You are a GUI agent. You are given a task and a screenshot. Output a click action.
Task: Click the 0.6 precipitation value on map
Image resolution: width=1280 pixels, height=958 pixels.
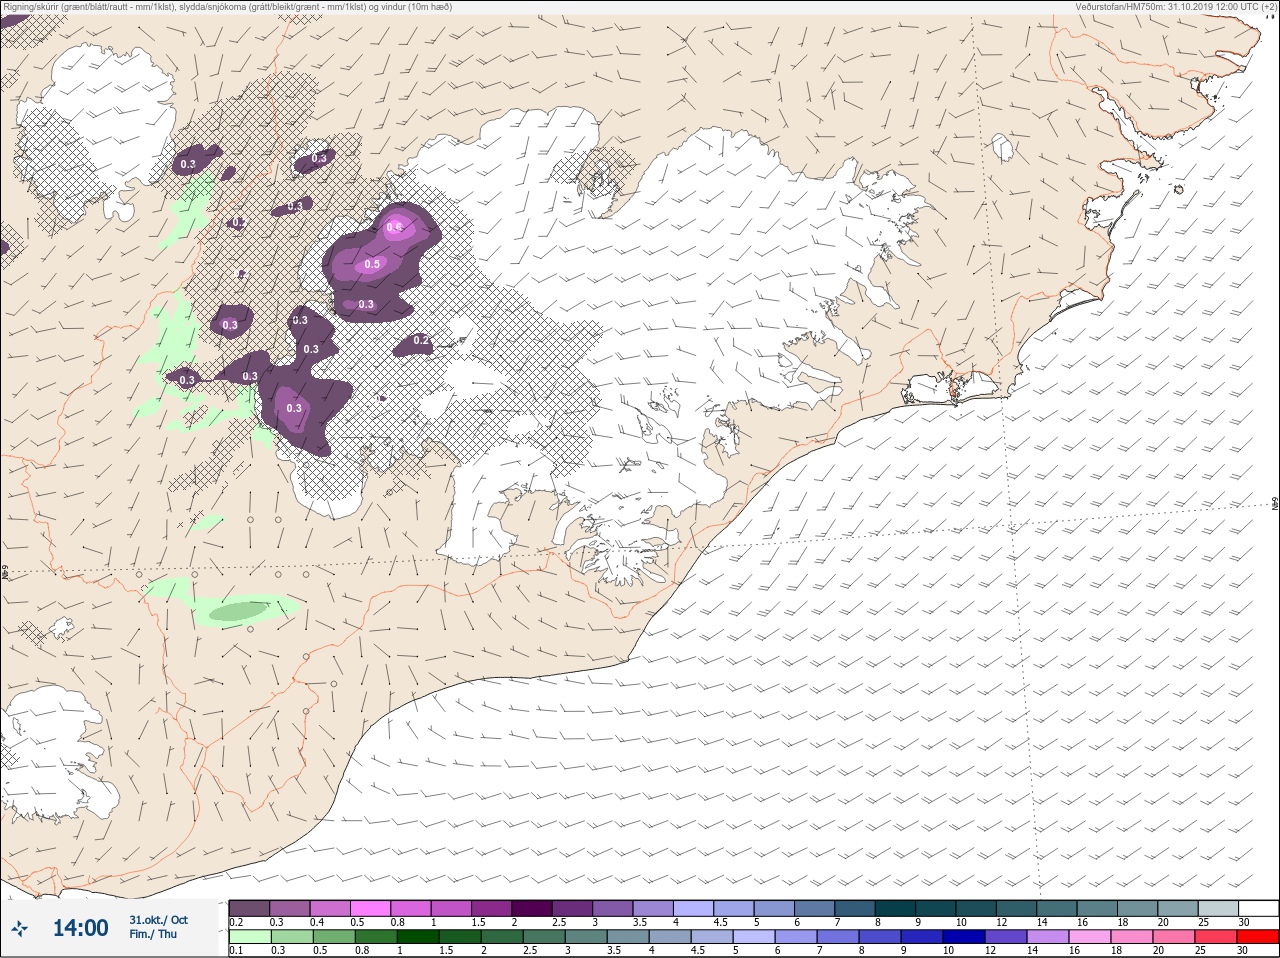pyautogui.click(x=394, y=227)
